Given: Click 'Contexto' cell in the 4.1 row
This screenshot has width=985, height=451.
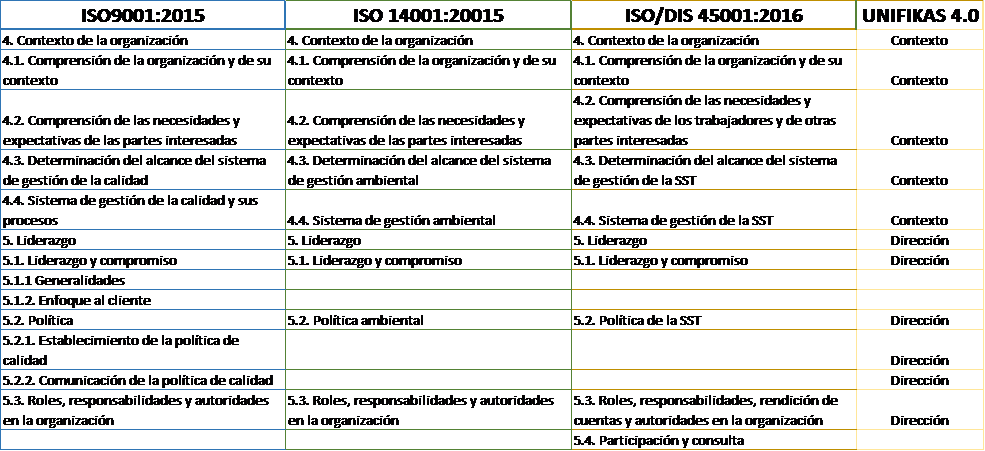Looking at the screenshot, I should click(x=920, y=70).
